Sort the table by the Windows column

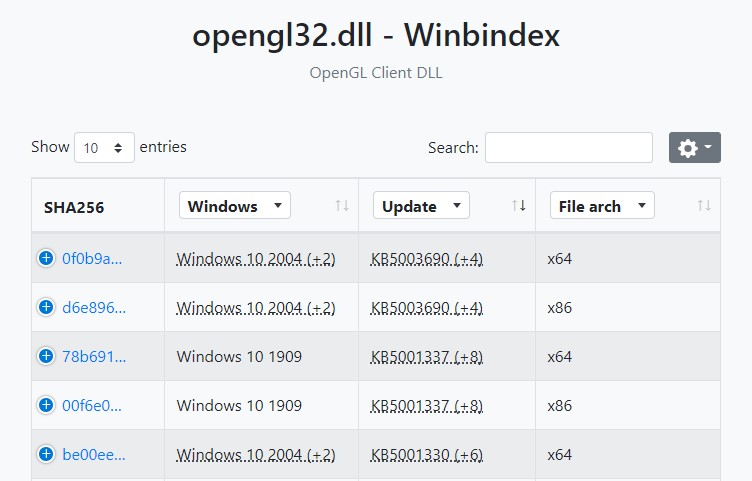point(341,206)
